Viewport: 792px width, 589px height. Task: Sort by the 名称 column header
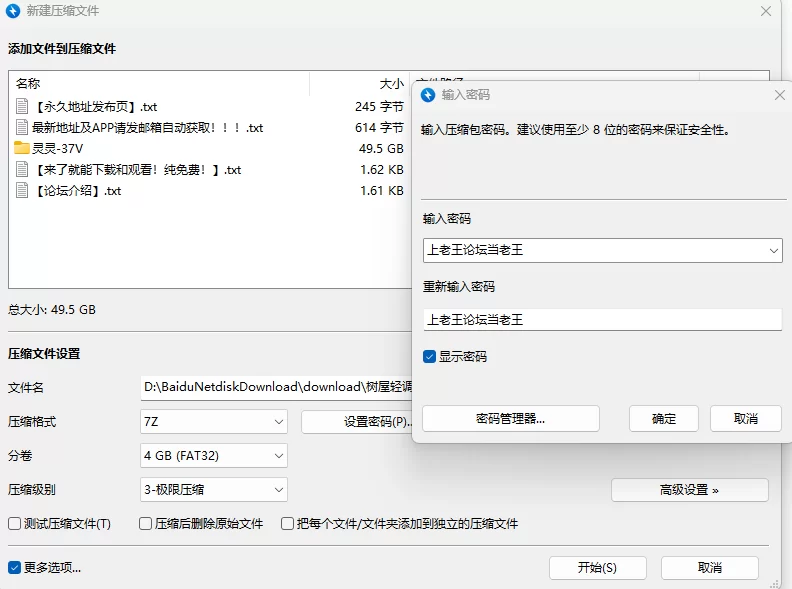pos(28,83)
